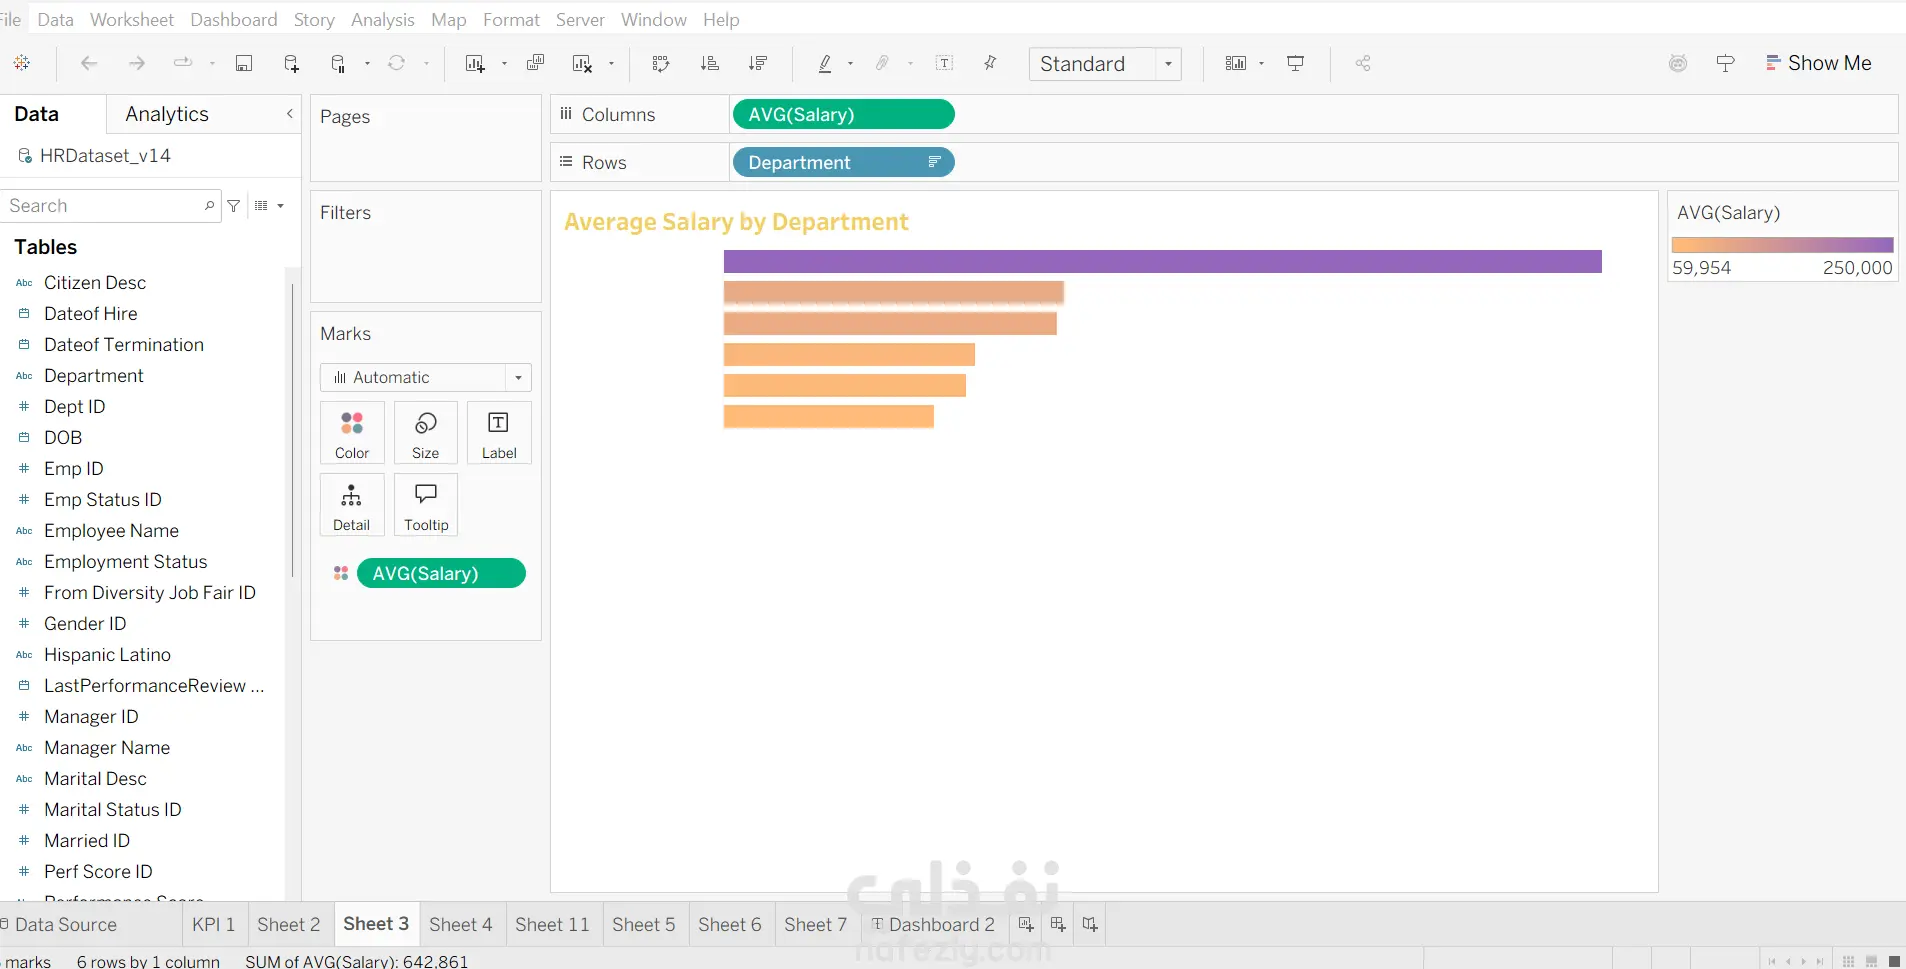Enter presentation mode from toolbar
Screen dimensions: 1906x969
pos(1296,63)
